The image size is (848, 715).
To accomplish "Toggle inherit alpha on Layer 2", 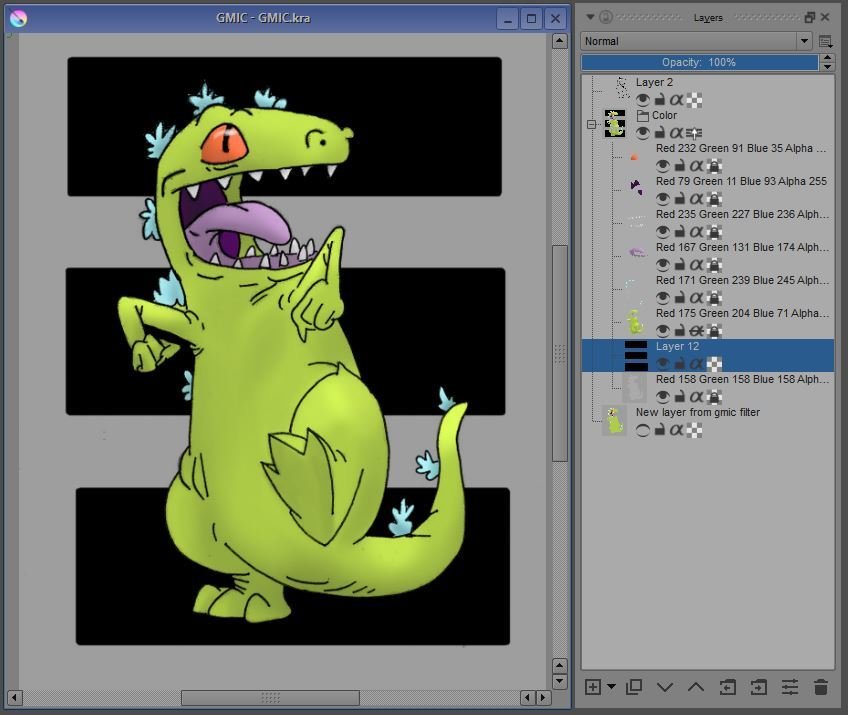I will [677, 100].
